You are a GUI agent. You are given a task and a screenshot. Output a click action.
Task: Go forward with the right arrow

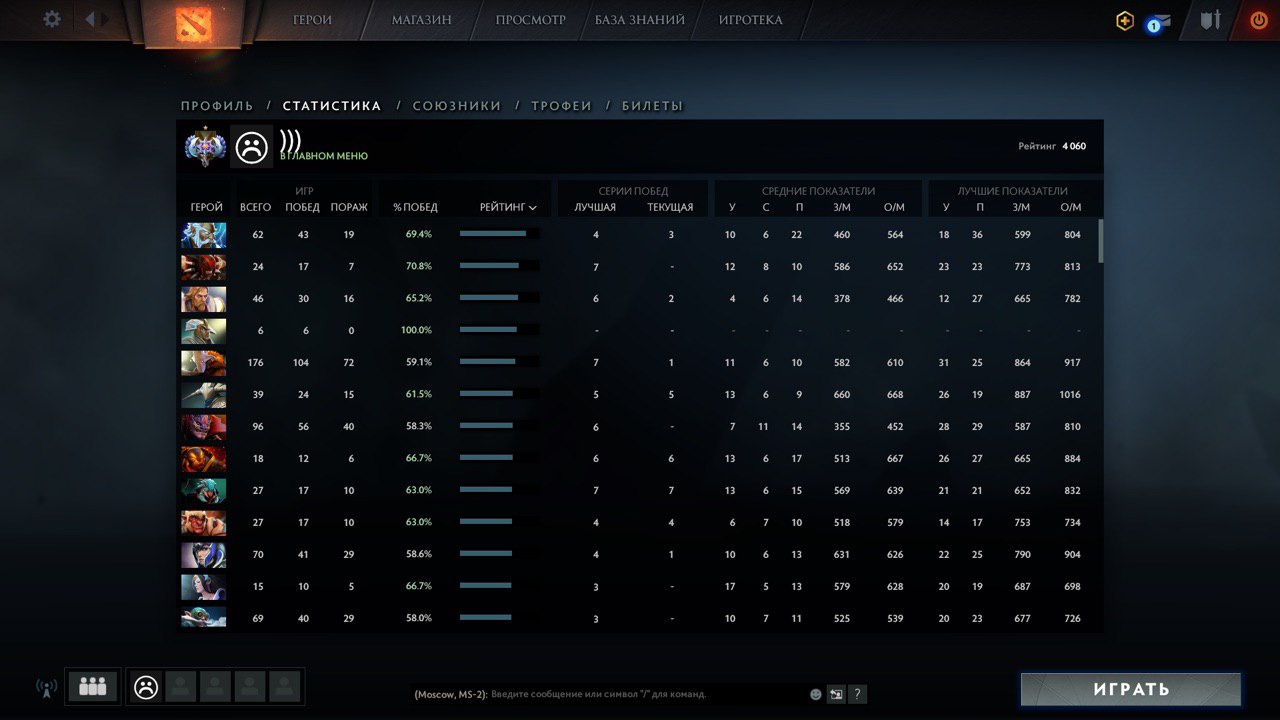[107, 19]
